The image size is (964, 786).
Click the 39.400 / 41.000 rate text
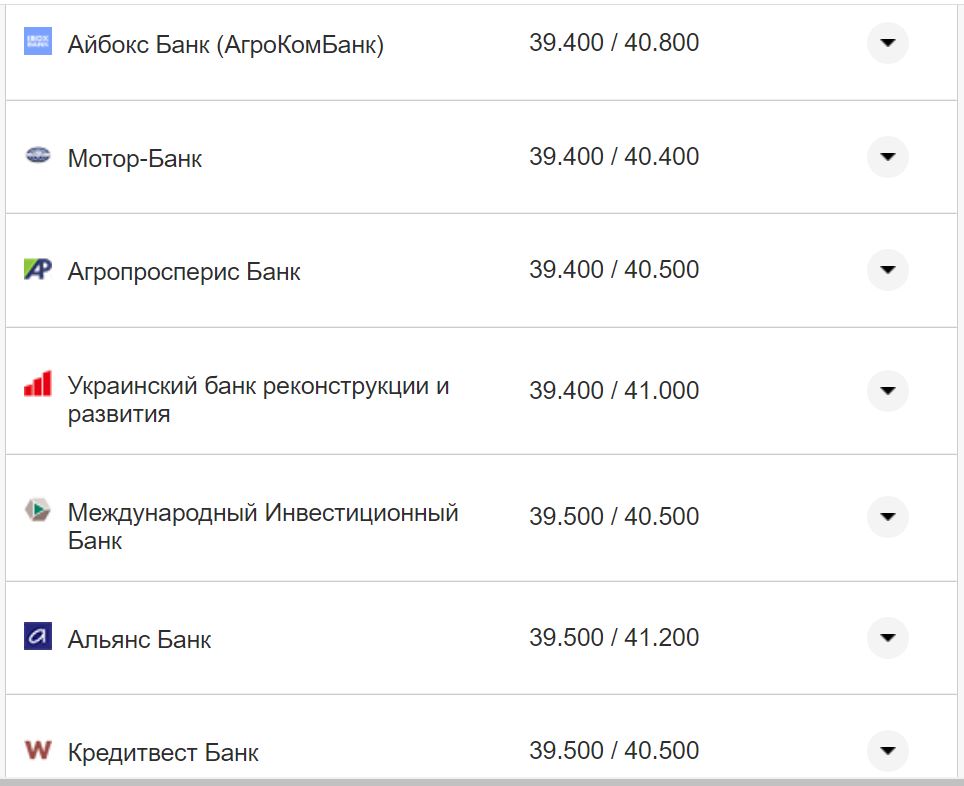[613, 390]
